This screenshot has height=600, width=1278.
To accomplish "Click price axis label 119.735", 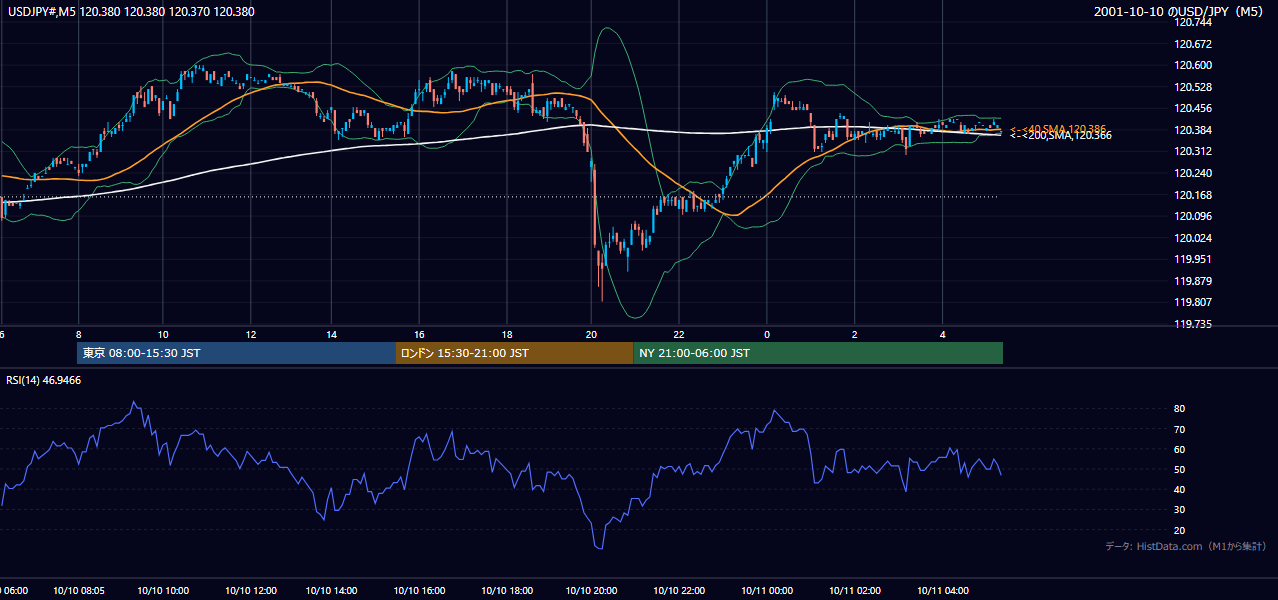I will pos(1193,324).
